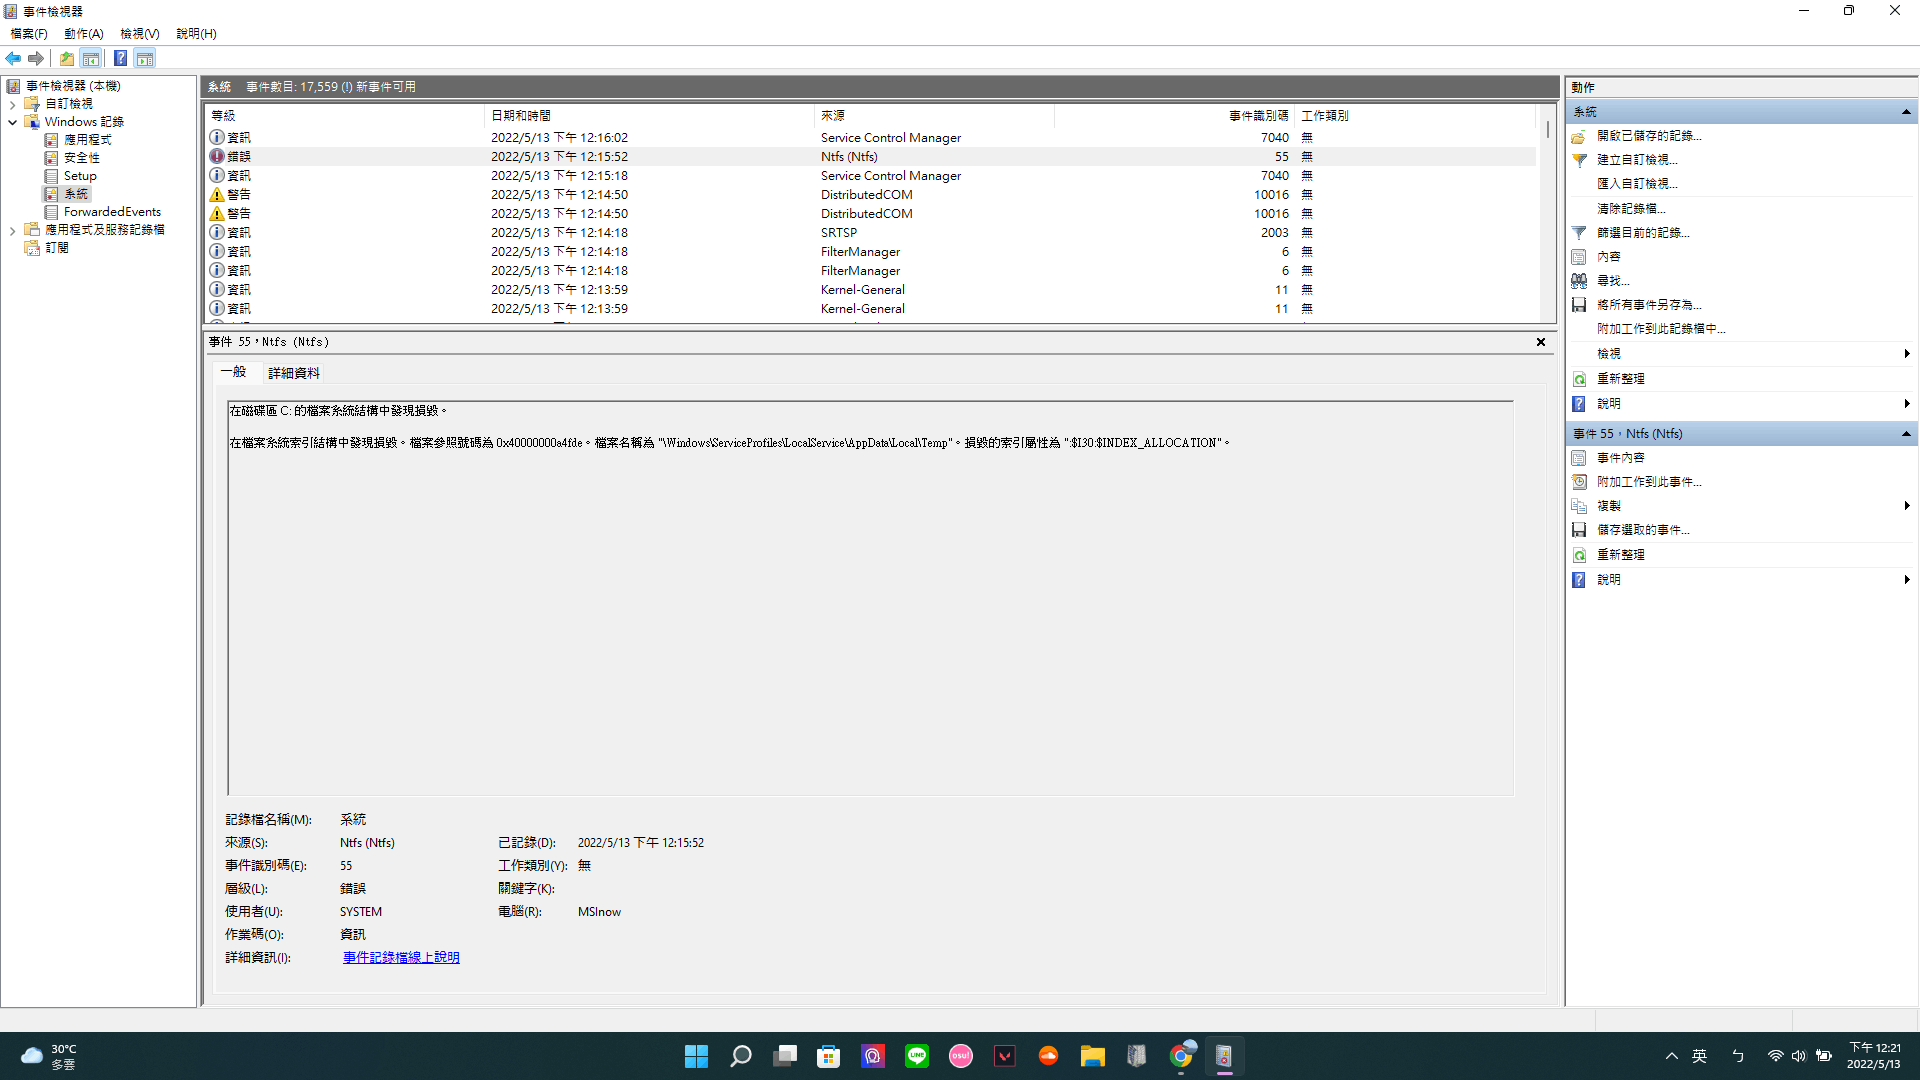The width and height of the screenshot is (1920, 1080).
Task: Collapse the Windows 記錄 tree node
Action: tap(12, 122)
